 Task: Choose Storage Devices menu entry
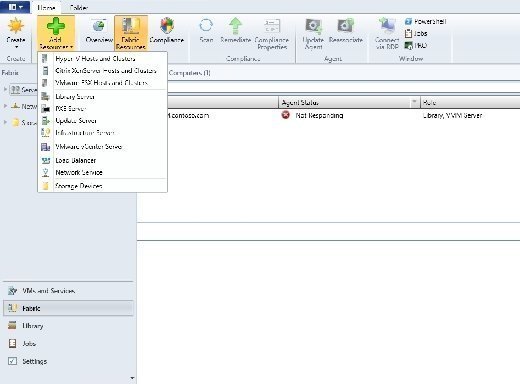tap(103, 186)
